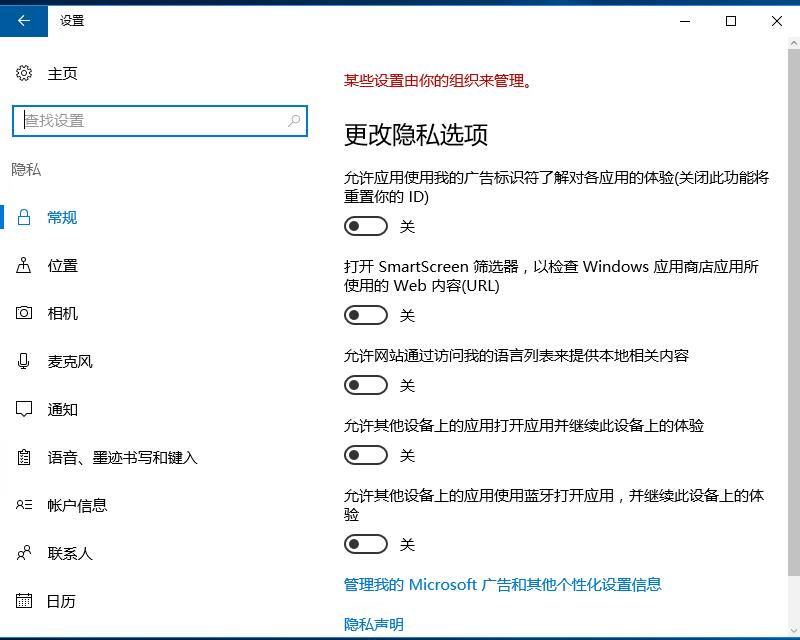Select 帐户信息 in privacy sidebar
The width and height of the screenshot is (800, 640).
(77, 505)
